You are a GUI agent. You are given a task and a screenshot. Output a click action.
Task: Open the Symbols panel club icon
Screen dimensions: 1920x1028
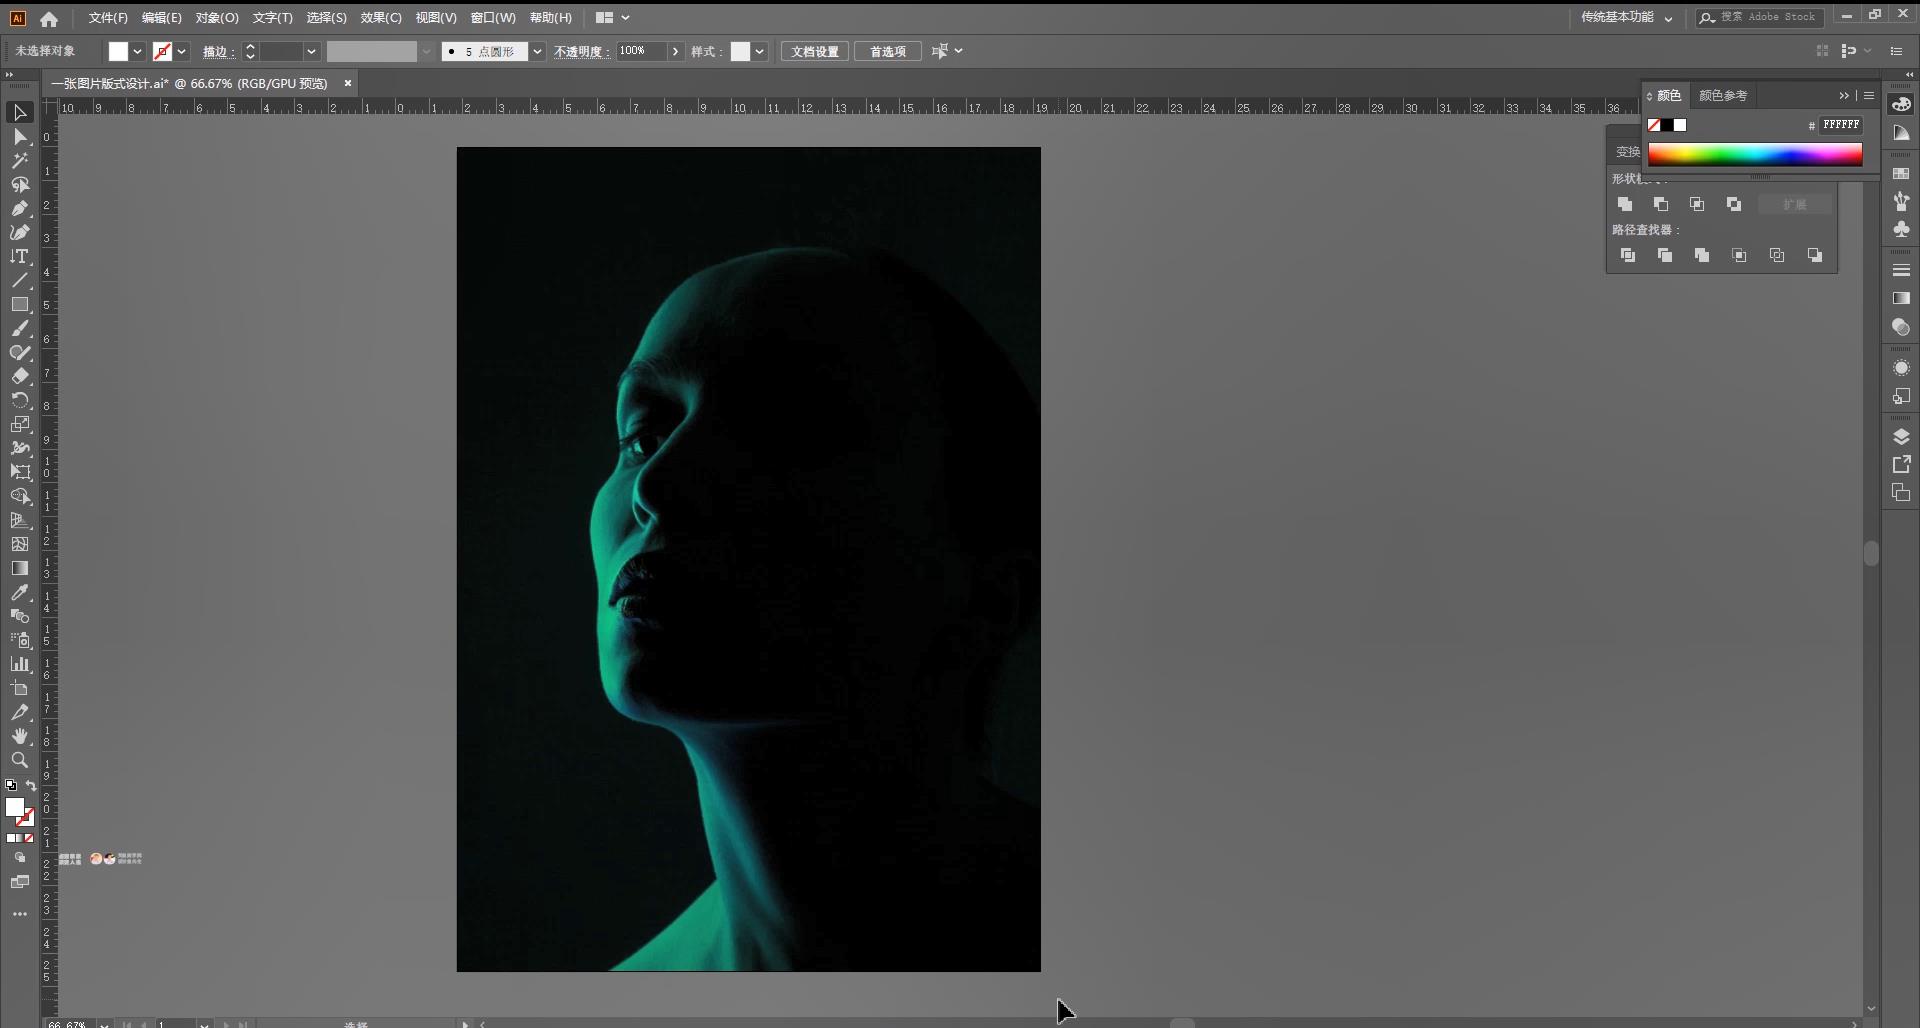click(x=1901, y=229)
